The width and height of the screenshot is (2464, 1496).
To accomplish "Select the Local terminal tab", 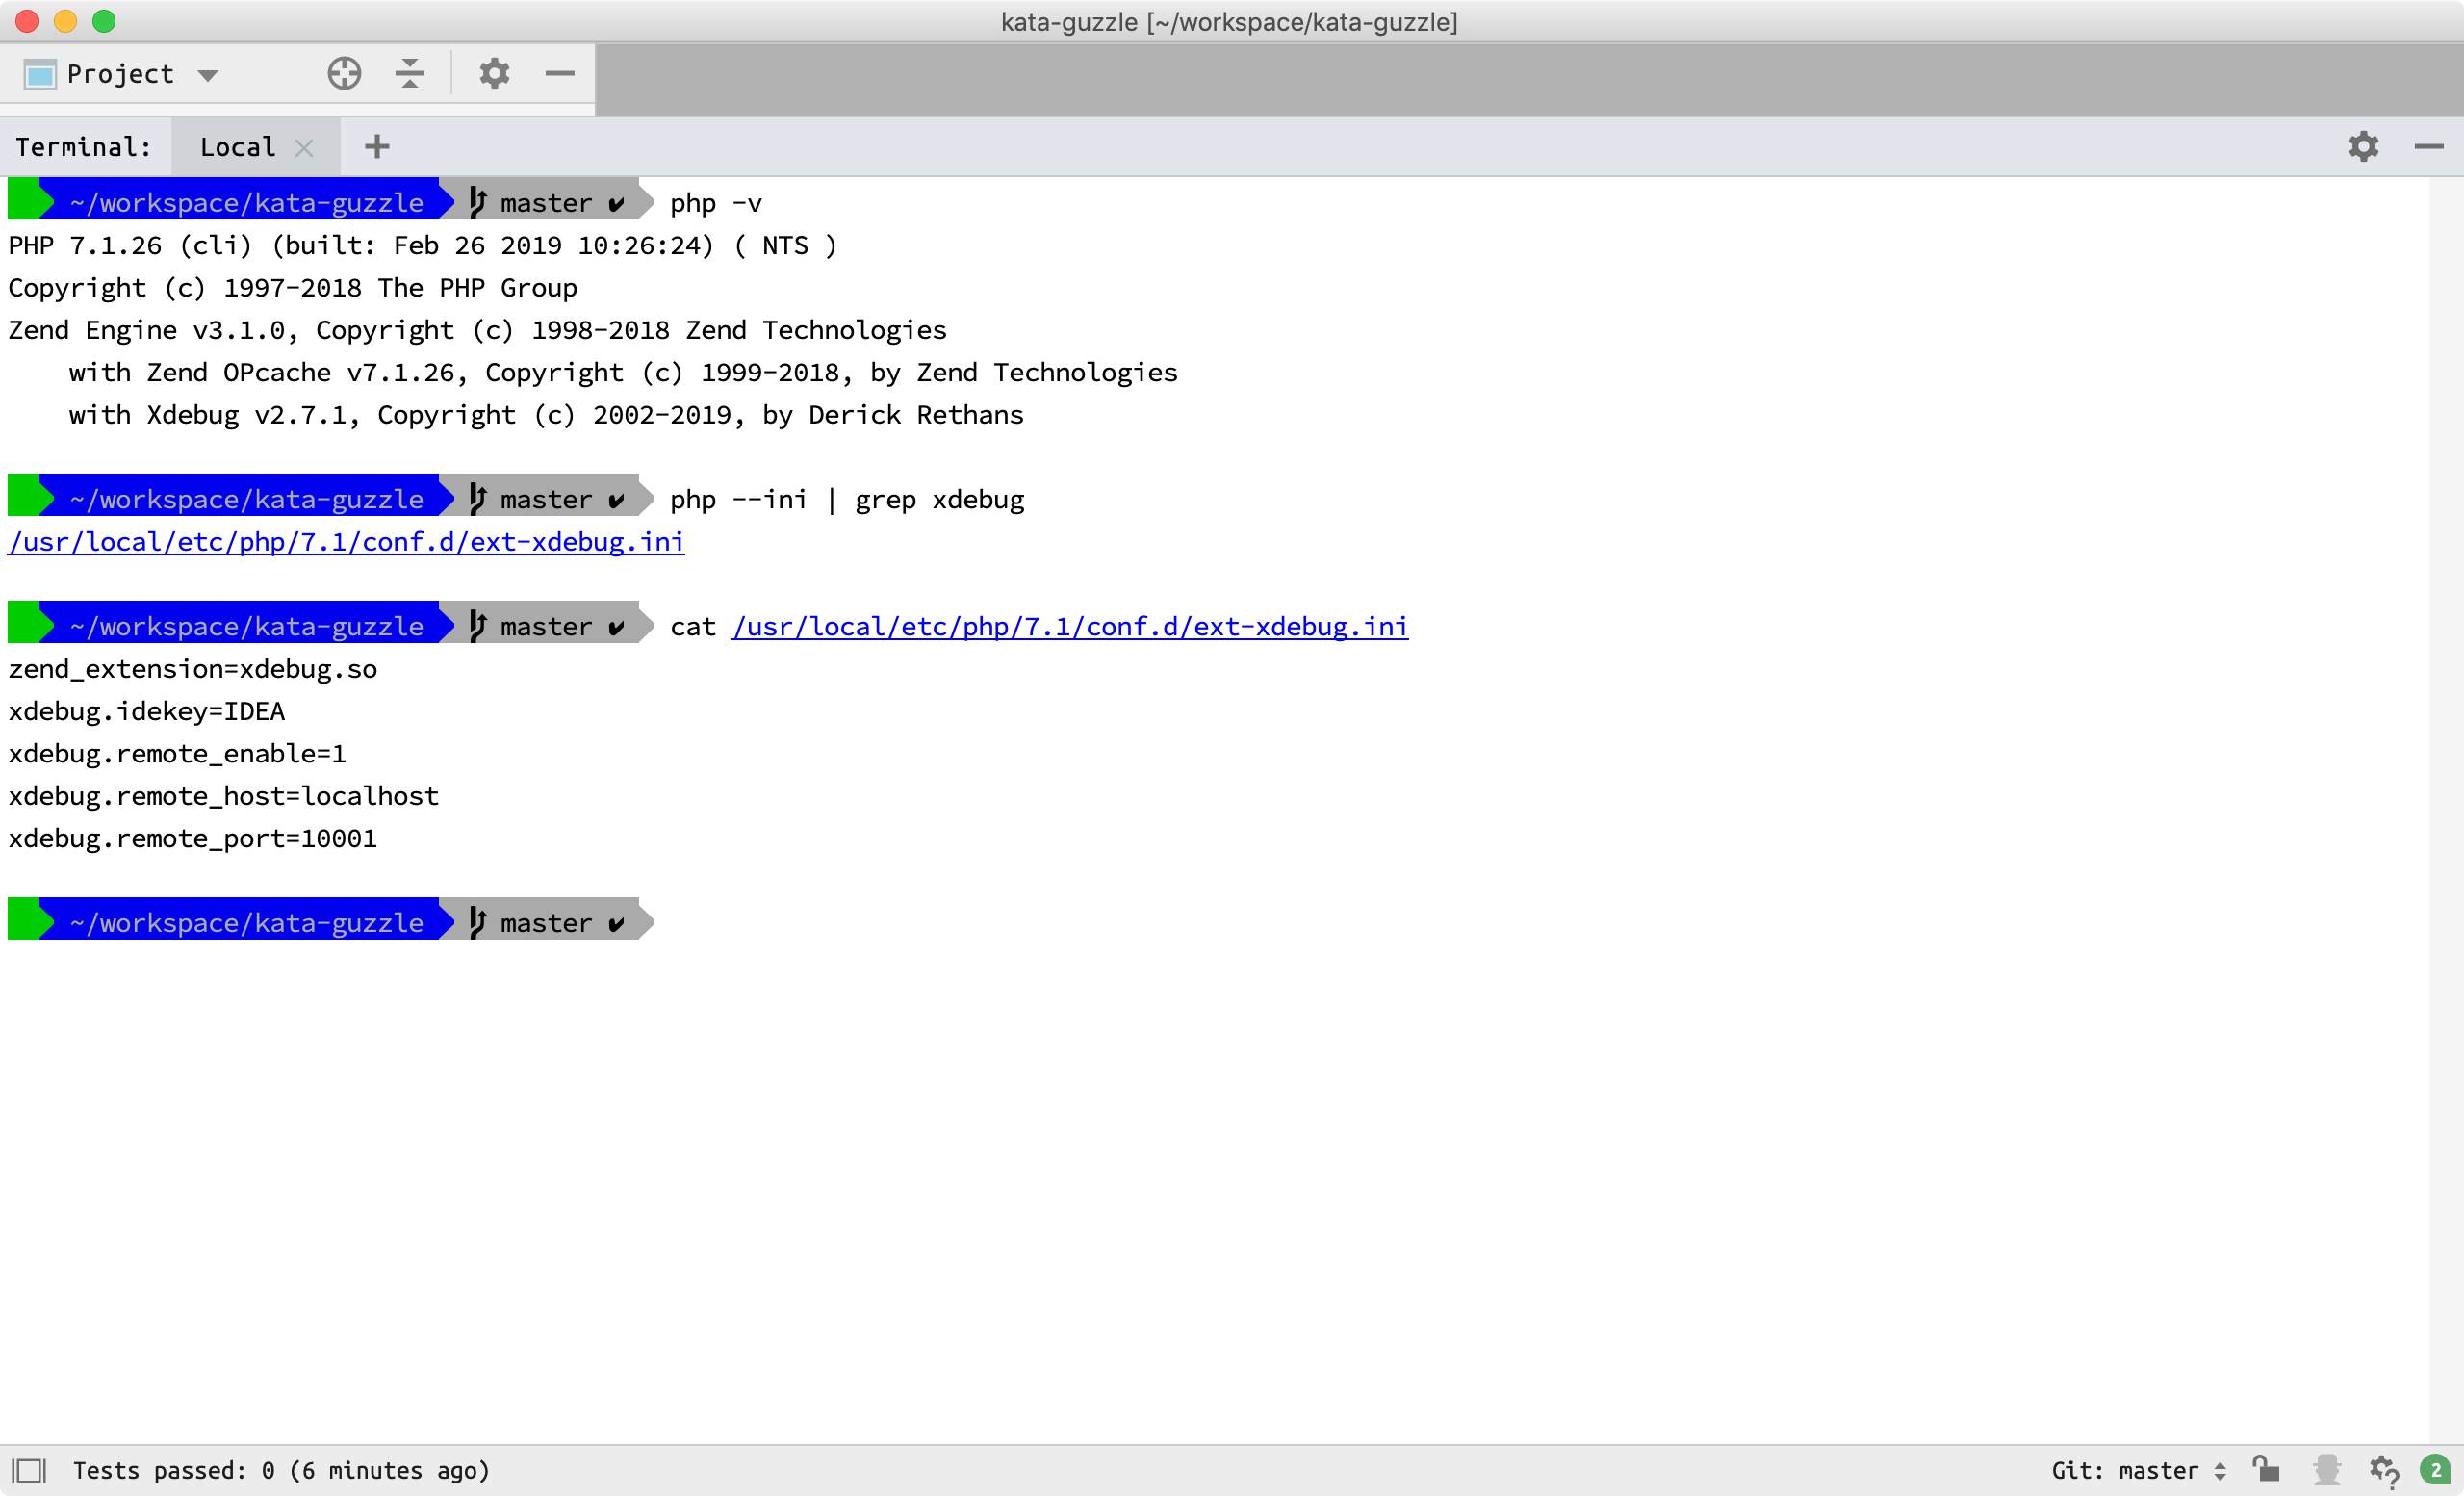I will (237, 148).
